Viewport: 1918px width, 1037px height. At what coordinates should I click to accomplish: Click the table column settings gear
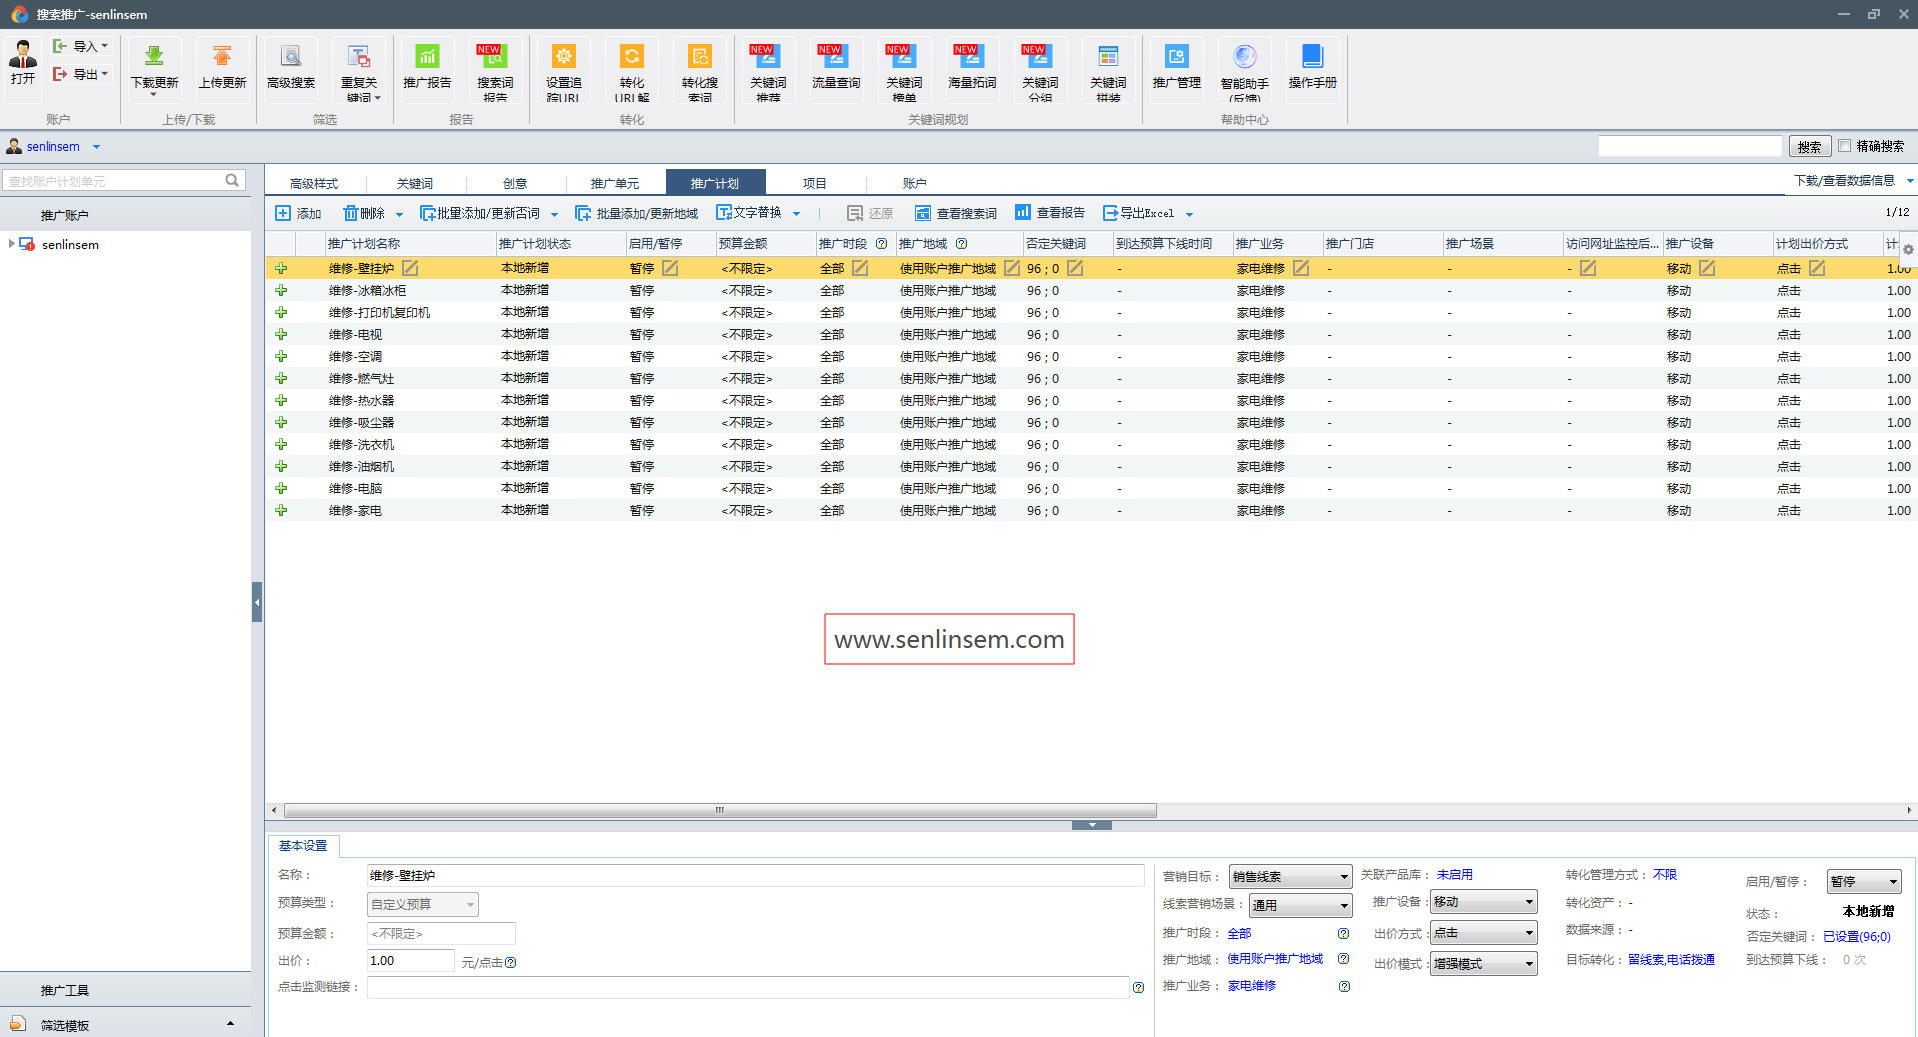(1908, 249)
